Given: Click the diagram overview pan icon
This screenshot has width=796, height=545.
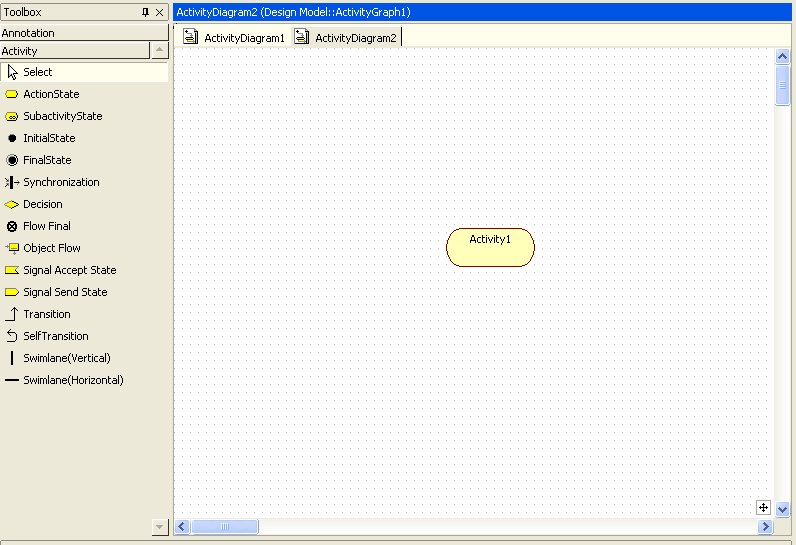Looking at the screenshot, I should (x=763, y=507).
